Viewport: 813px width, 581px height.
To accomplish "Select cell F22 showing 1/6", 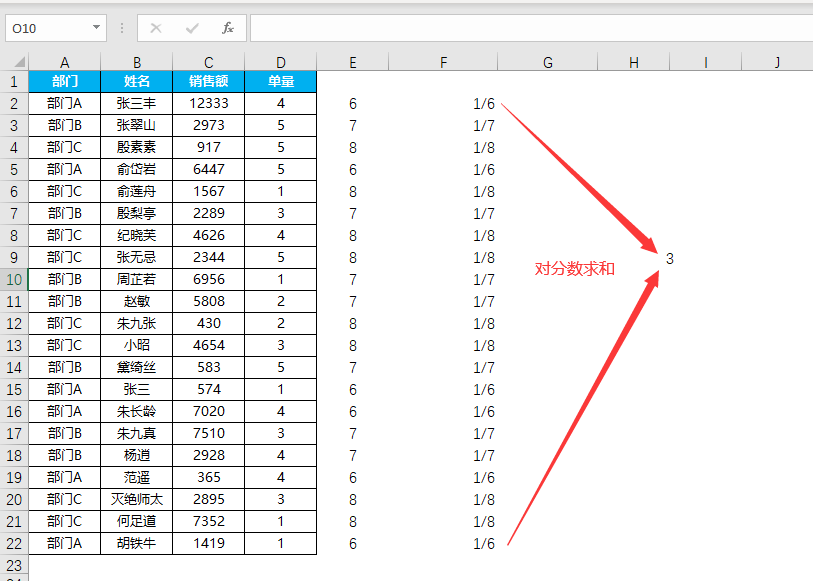I will [443, 543].
